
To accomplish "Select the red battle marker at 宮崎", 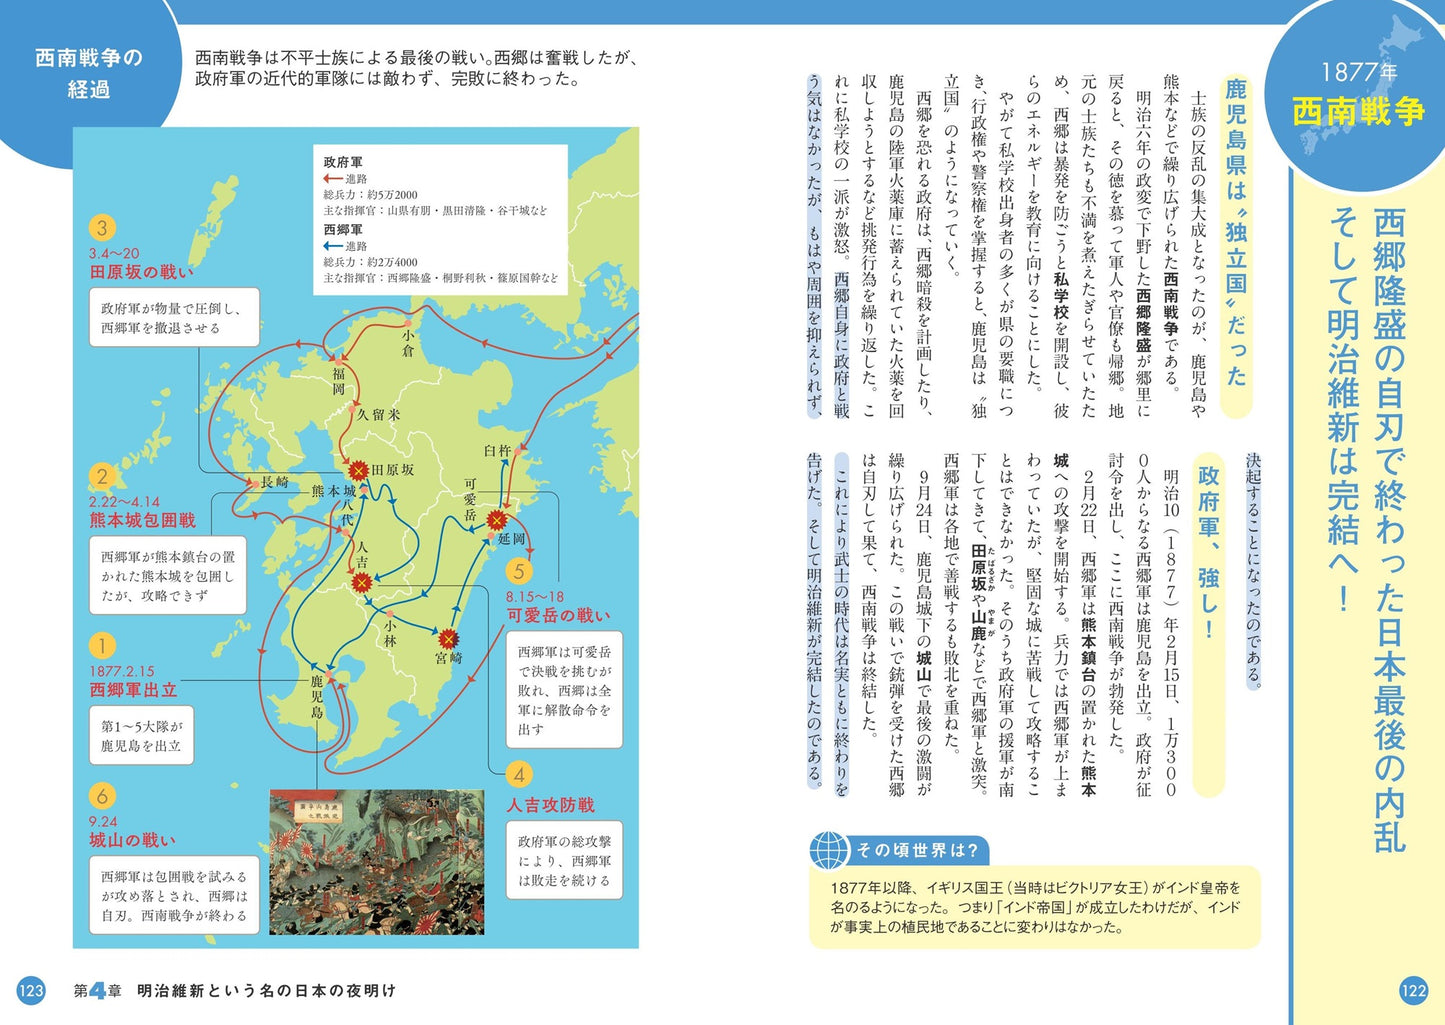I will [449, 638].
